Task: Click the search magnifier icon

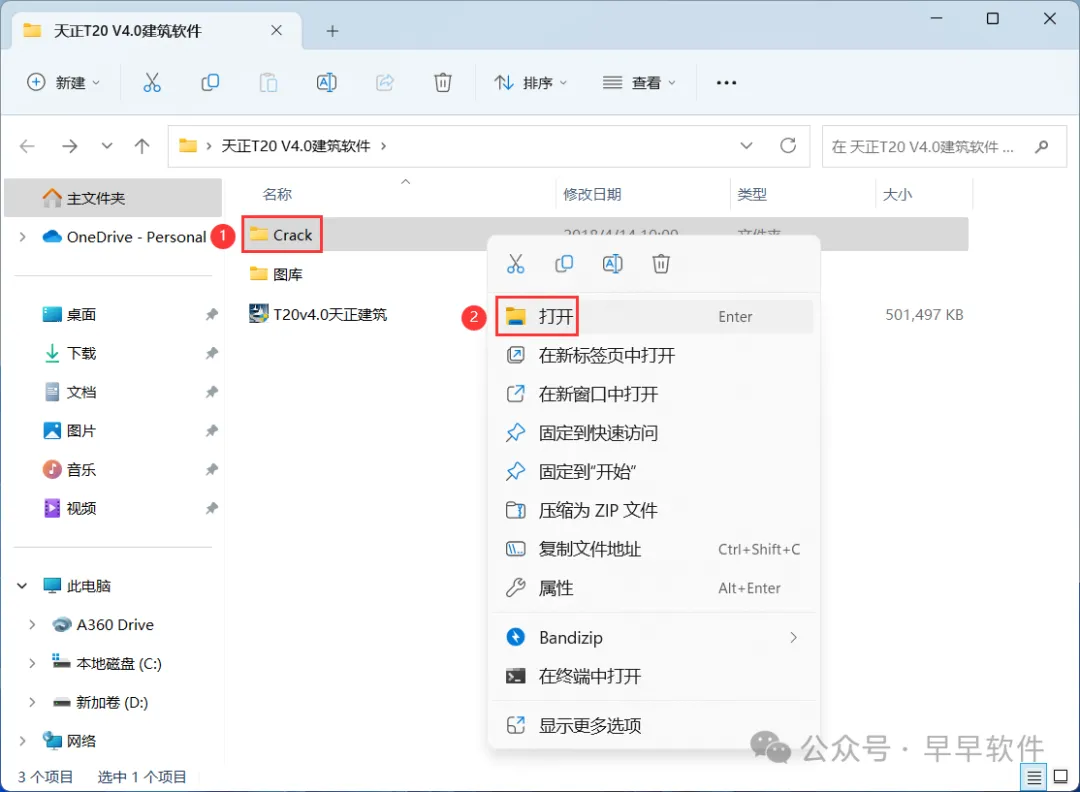Action: click(x=1042, y=146)
